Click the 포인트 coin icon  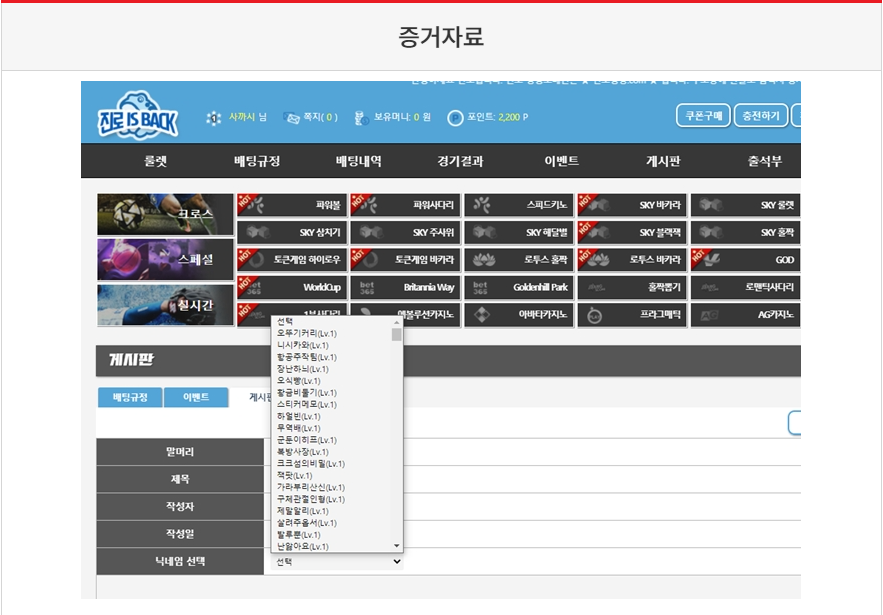click(x=456, y=118)
